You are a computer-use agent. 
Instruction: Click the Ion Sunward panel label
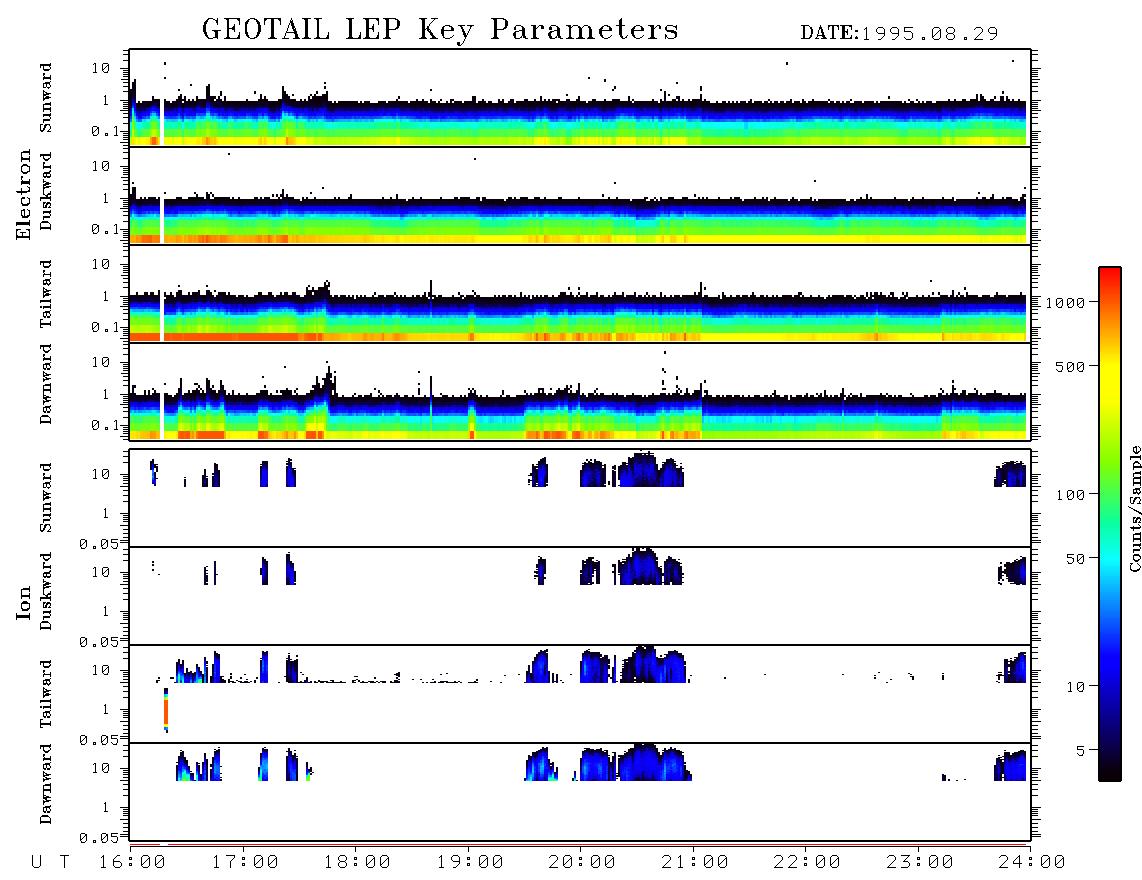click(x=46, y=498)
